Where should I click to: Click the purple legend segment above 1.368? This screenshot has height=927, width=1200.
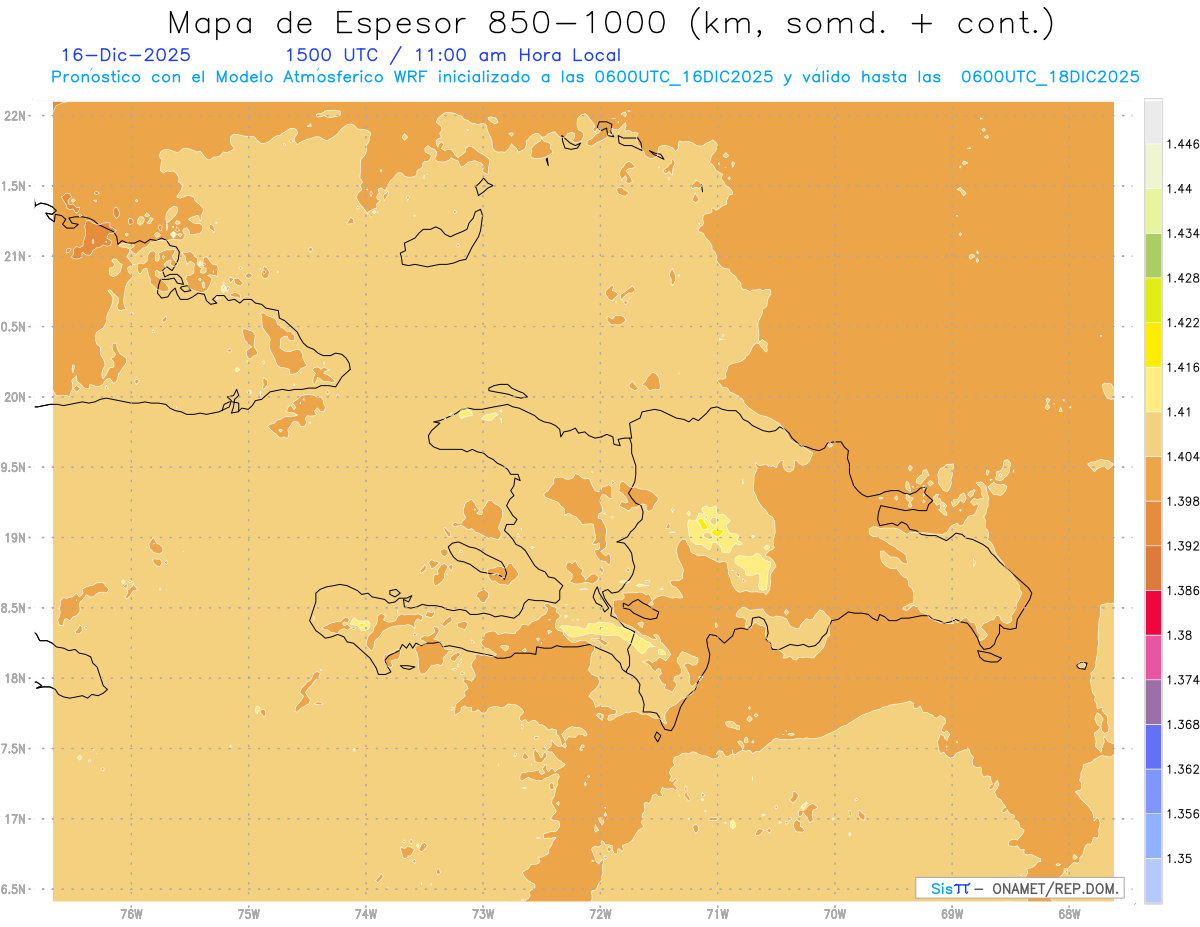[1153, 701]
